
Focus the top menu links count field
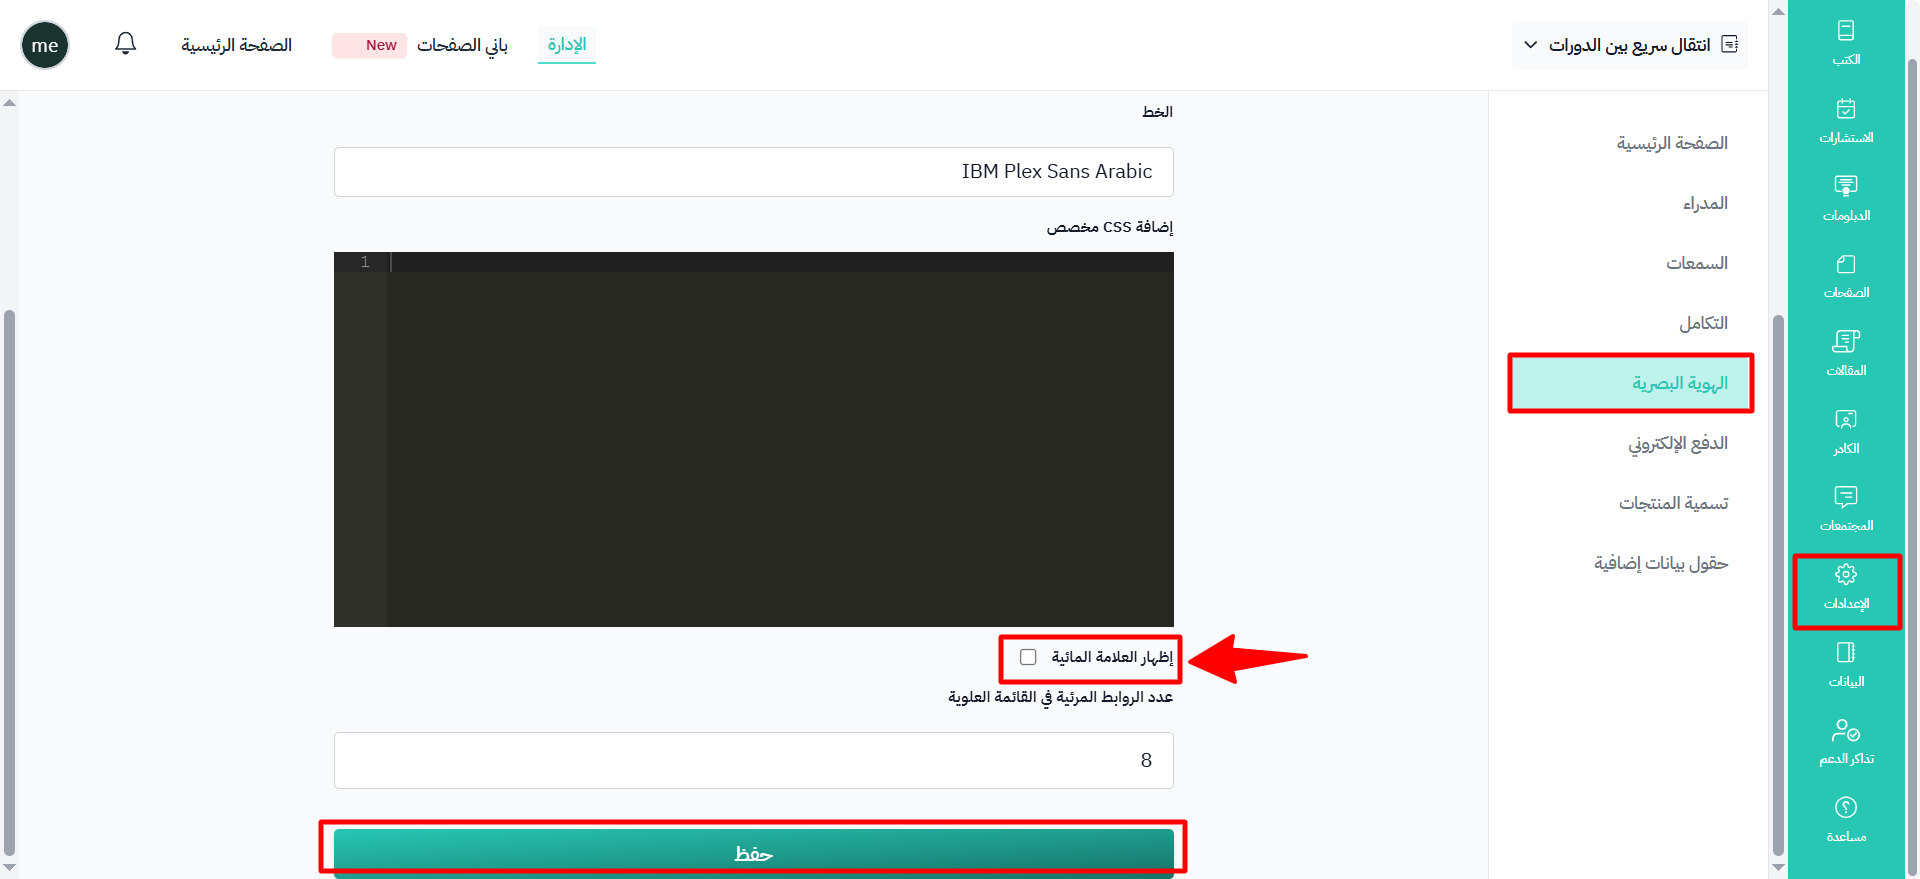(753, 760)
